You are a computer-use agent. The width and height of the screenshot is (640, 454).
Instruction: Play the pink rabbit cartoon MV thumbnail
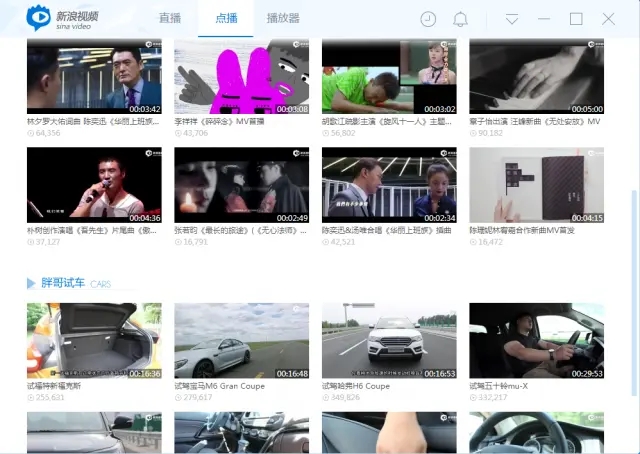coord(242,76)
